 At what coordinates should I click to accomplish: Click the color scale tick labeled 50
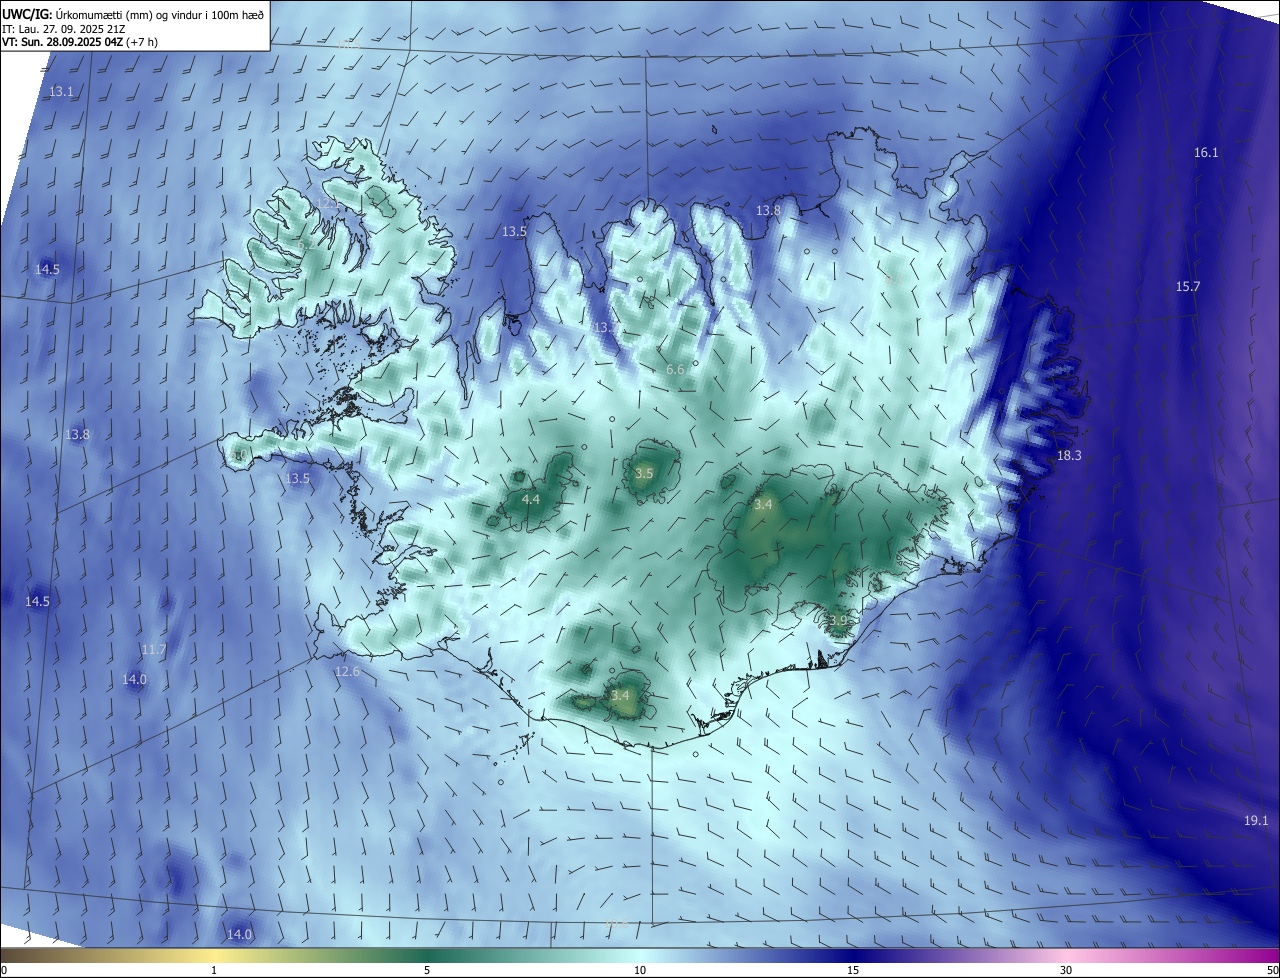pos(1271,970)
